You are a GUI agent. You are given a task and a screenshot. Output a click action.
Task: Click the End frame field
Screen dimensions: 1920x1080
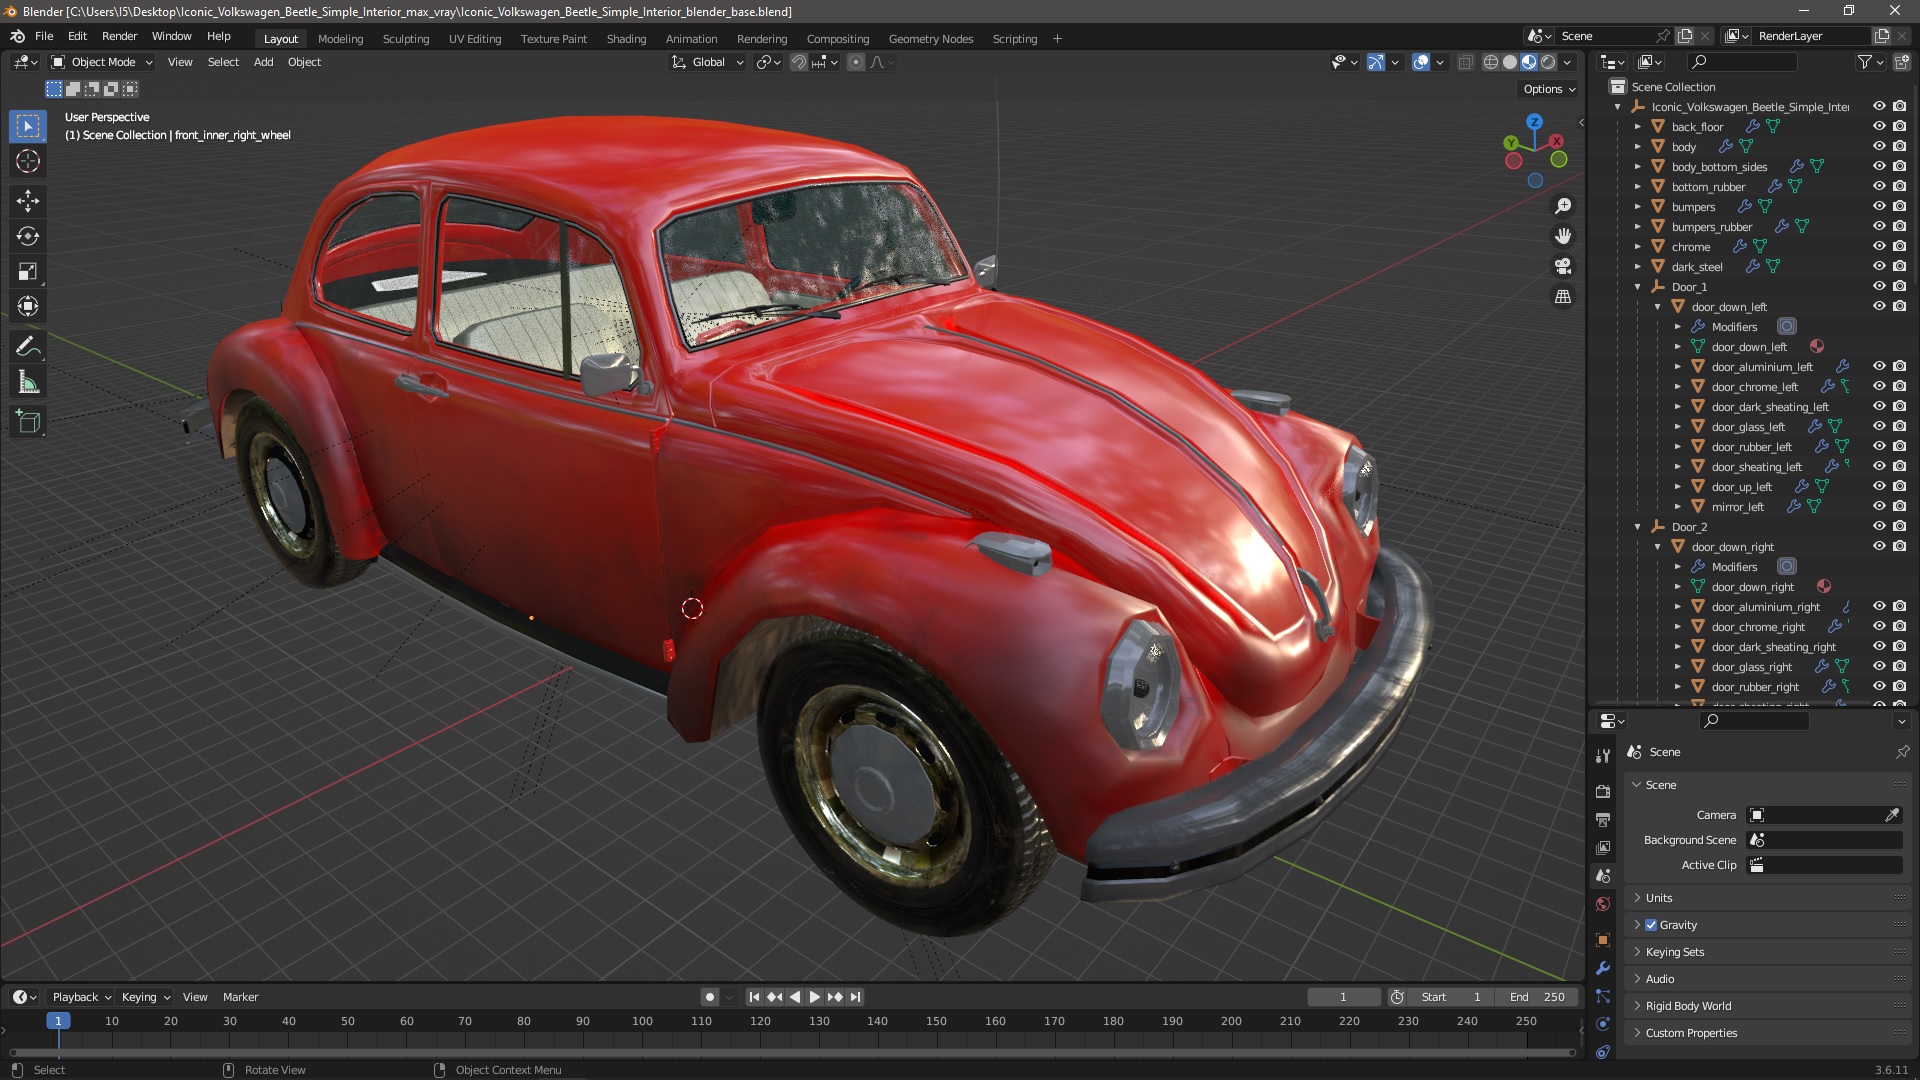coord(1537,997)
